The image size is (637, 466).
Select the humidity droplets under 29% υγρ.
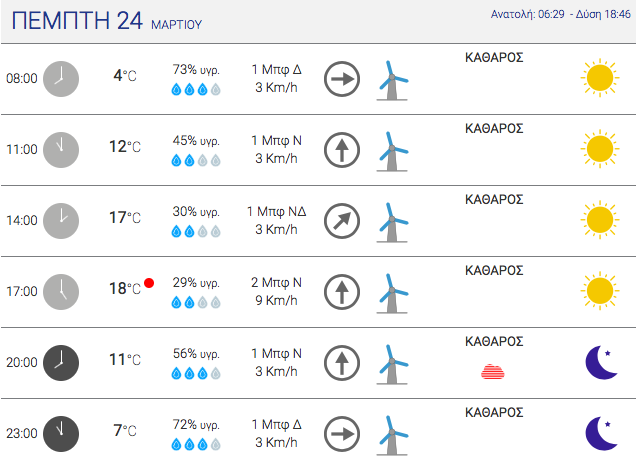pos(196,302)
